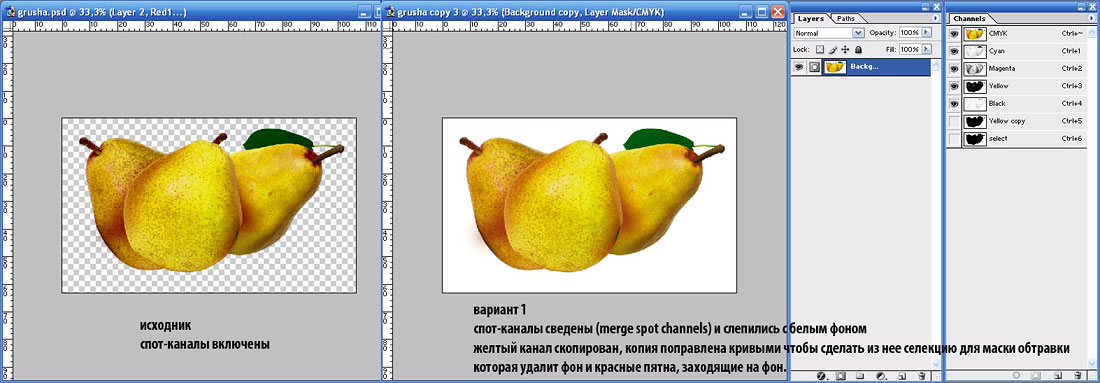The image size is (1100, 383).
Task: Lock image pixels brush icon
Action: pyautogui.click(x=833, y=50)
